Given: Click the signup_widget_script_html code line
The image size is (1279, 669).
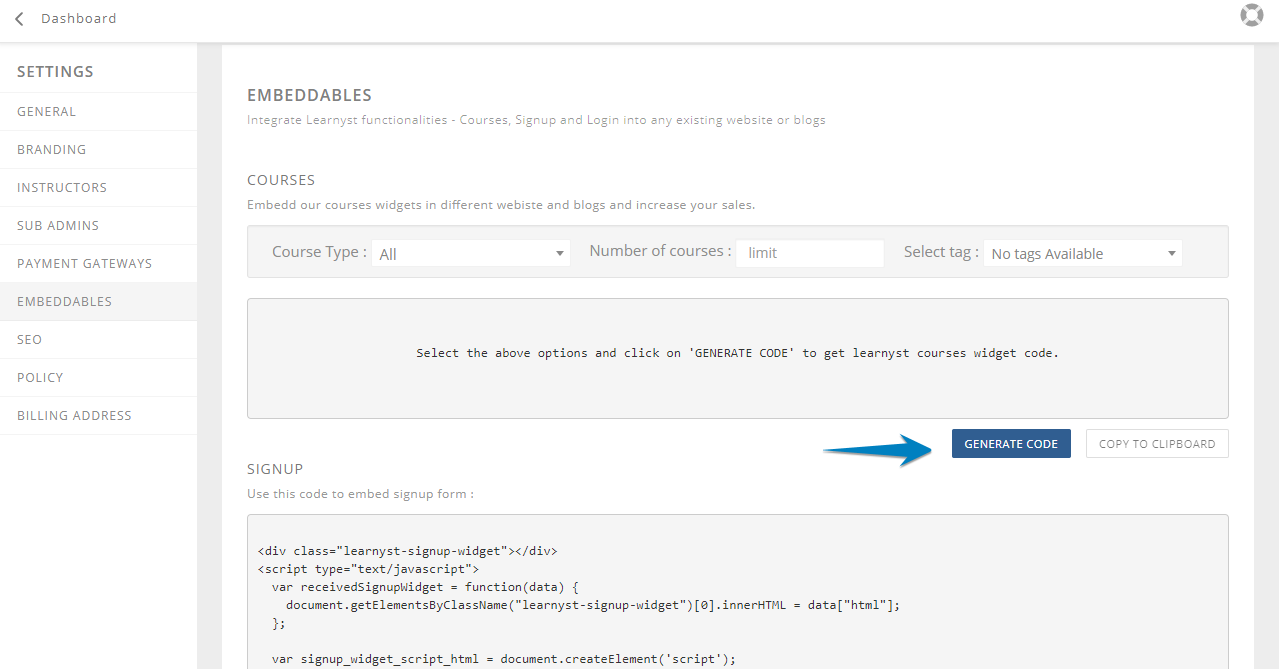Looking at the screenshot, I should (x=504, y=659).
